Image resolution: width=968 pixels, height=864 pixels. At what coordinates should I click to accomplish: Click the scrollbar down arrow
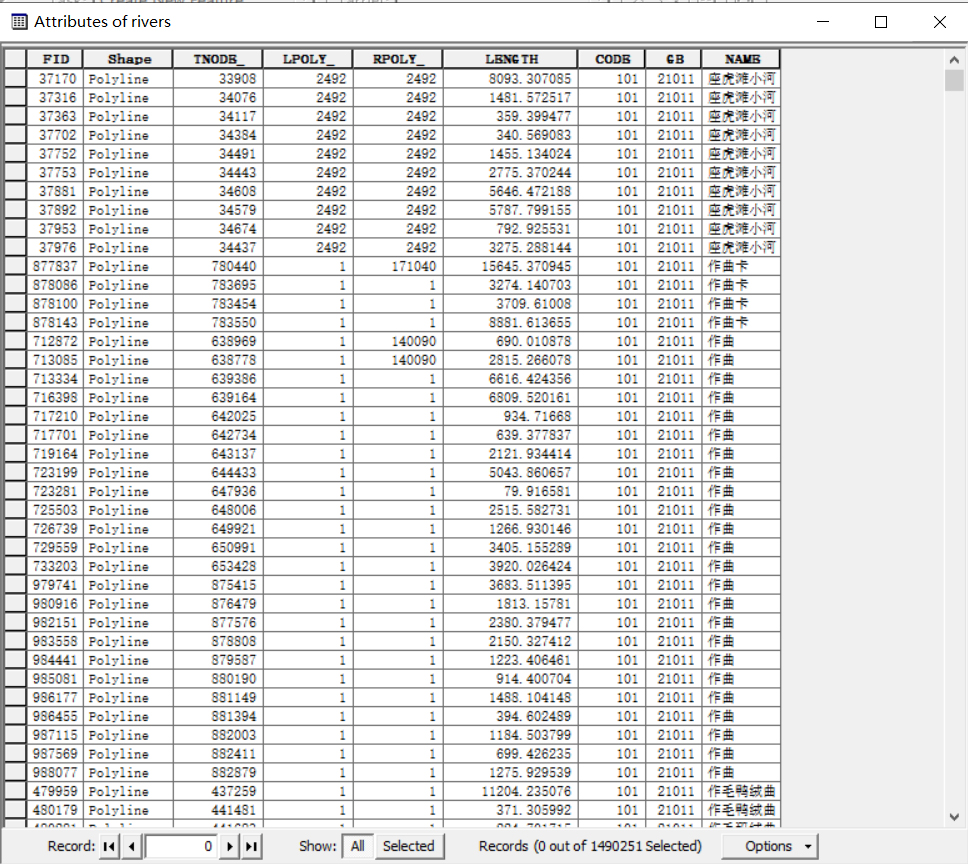point(953,817)
